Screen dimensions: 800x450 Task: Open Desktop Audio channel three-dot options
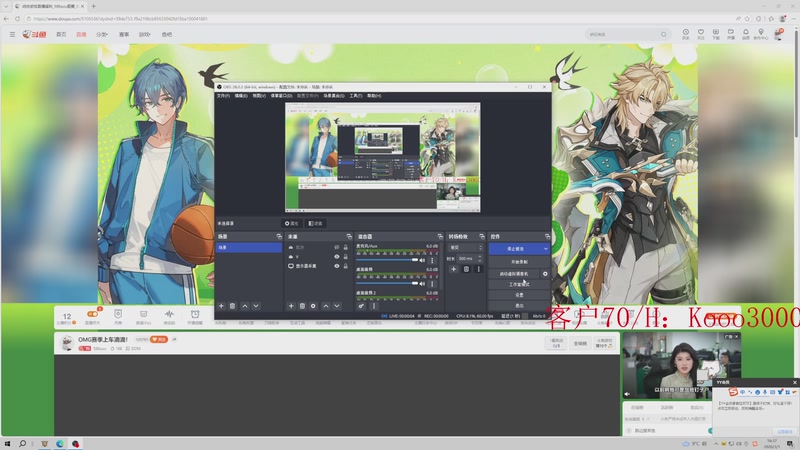pos(432,284)
